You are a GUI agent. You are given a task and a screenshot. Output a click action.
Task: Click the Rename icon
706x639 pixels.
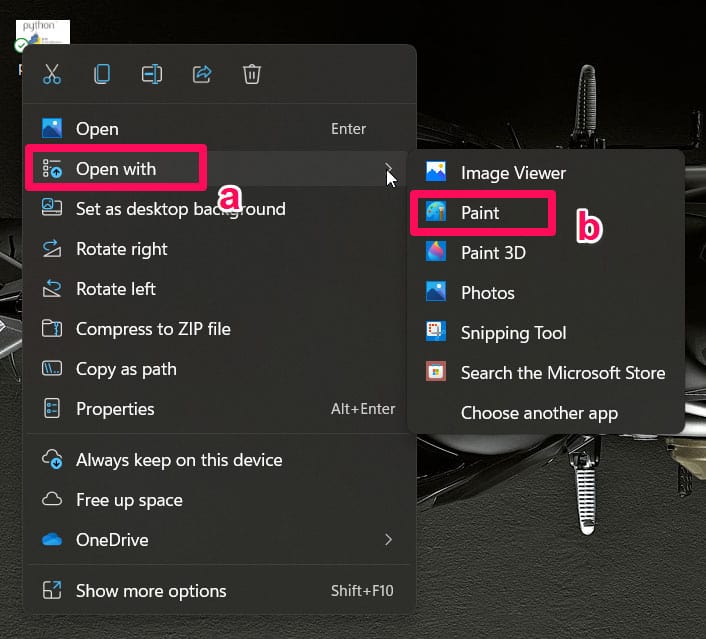coord(152,74)
